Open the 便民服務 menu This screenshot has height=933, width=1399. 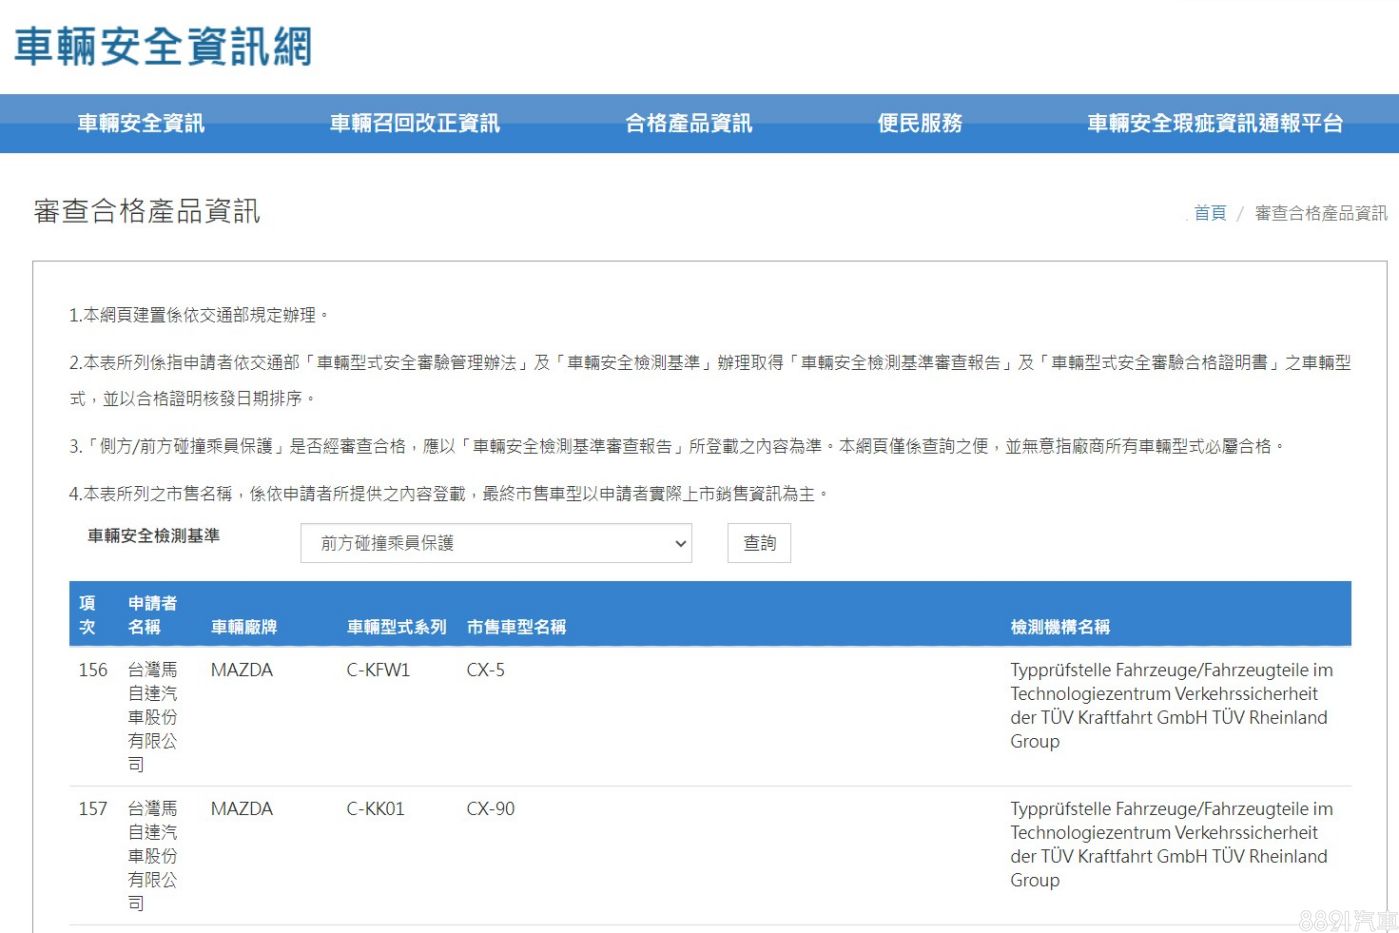coord(919,124)
